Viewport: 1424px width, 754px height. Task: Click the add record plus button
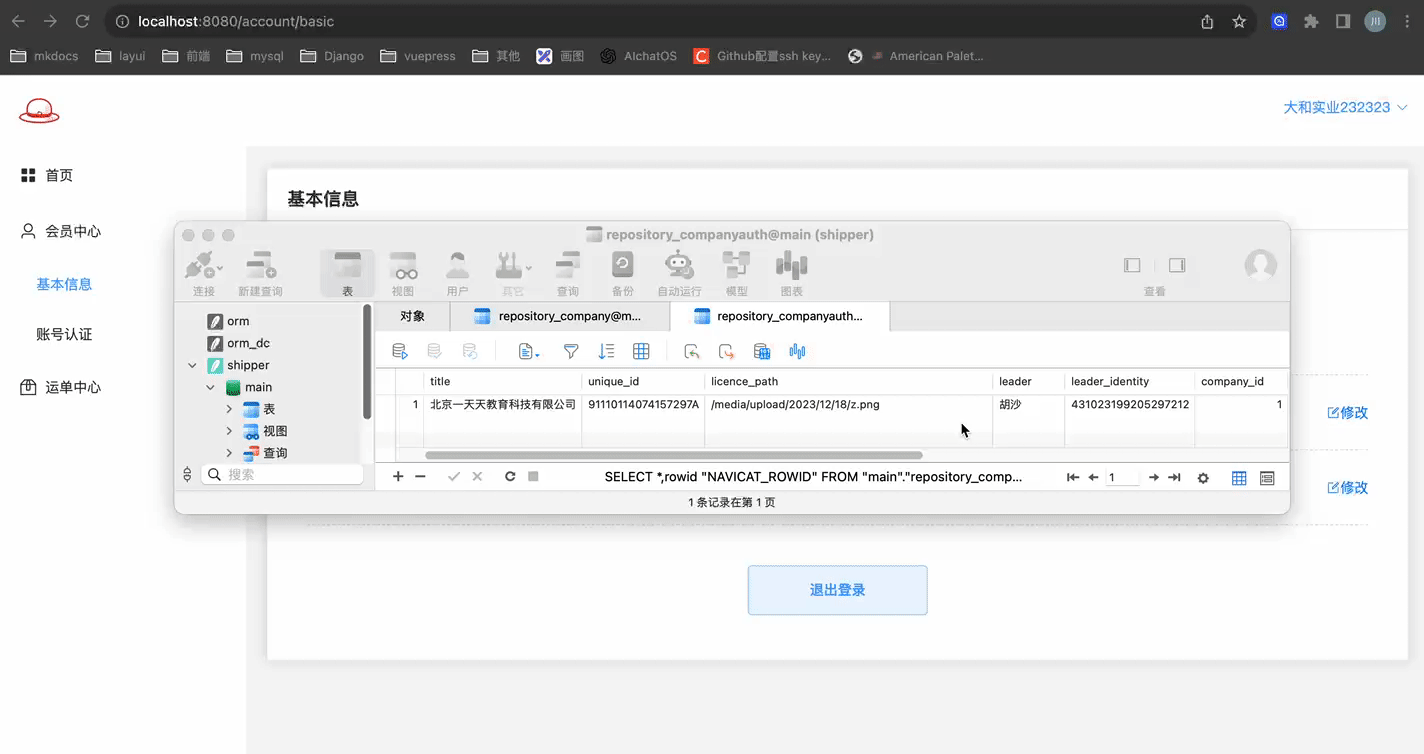point(398,477)
